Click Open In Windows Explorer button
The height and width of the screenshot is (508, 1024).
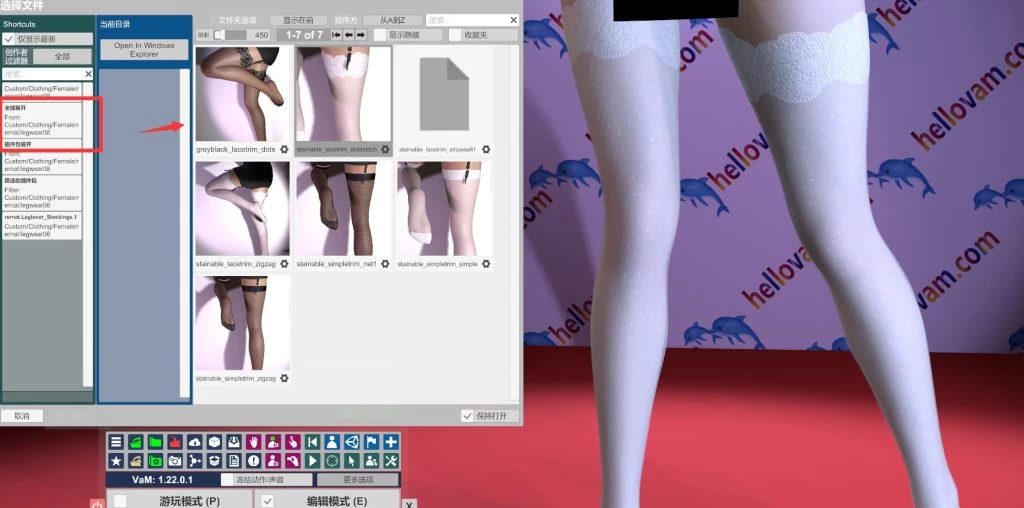click(144, 50)
